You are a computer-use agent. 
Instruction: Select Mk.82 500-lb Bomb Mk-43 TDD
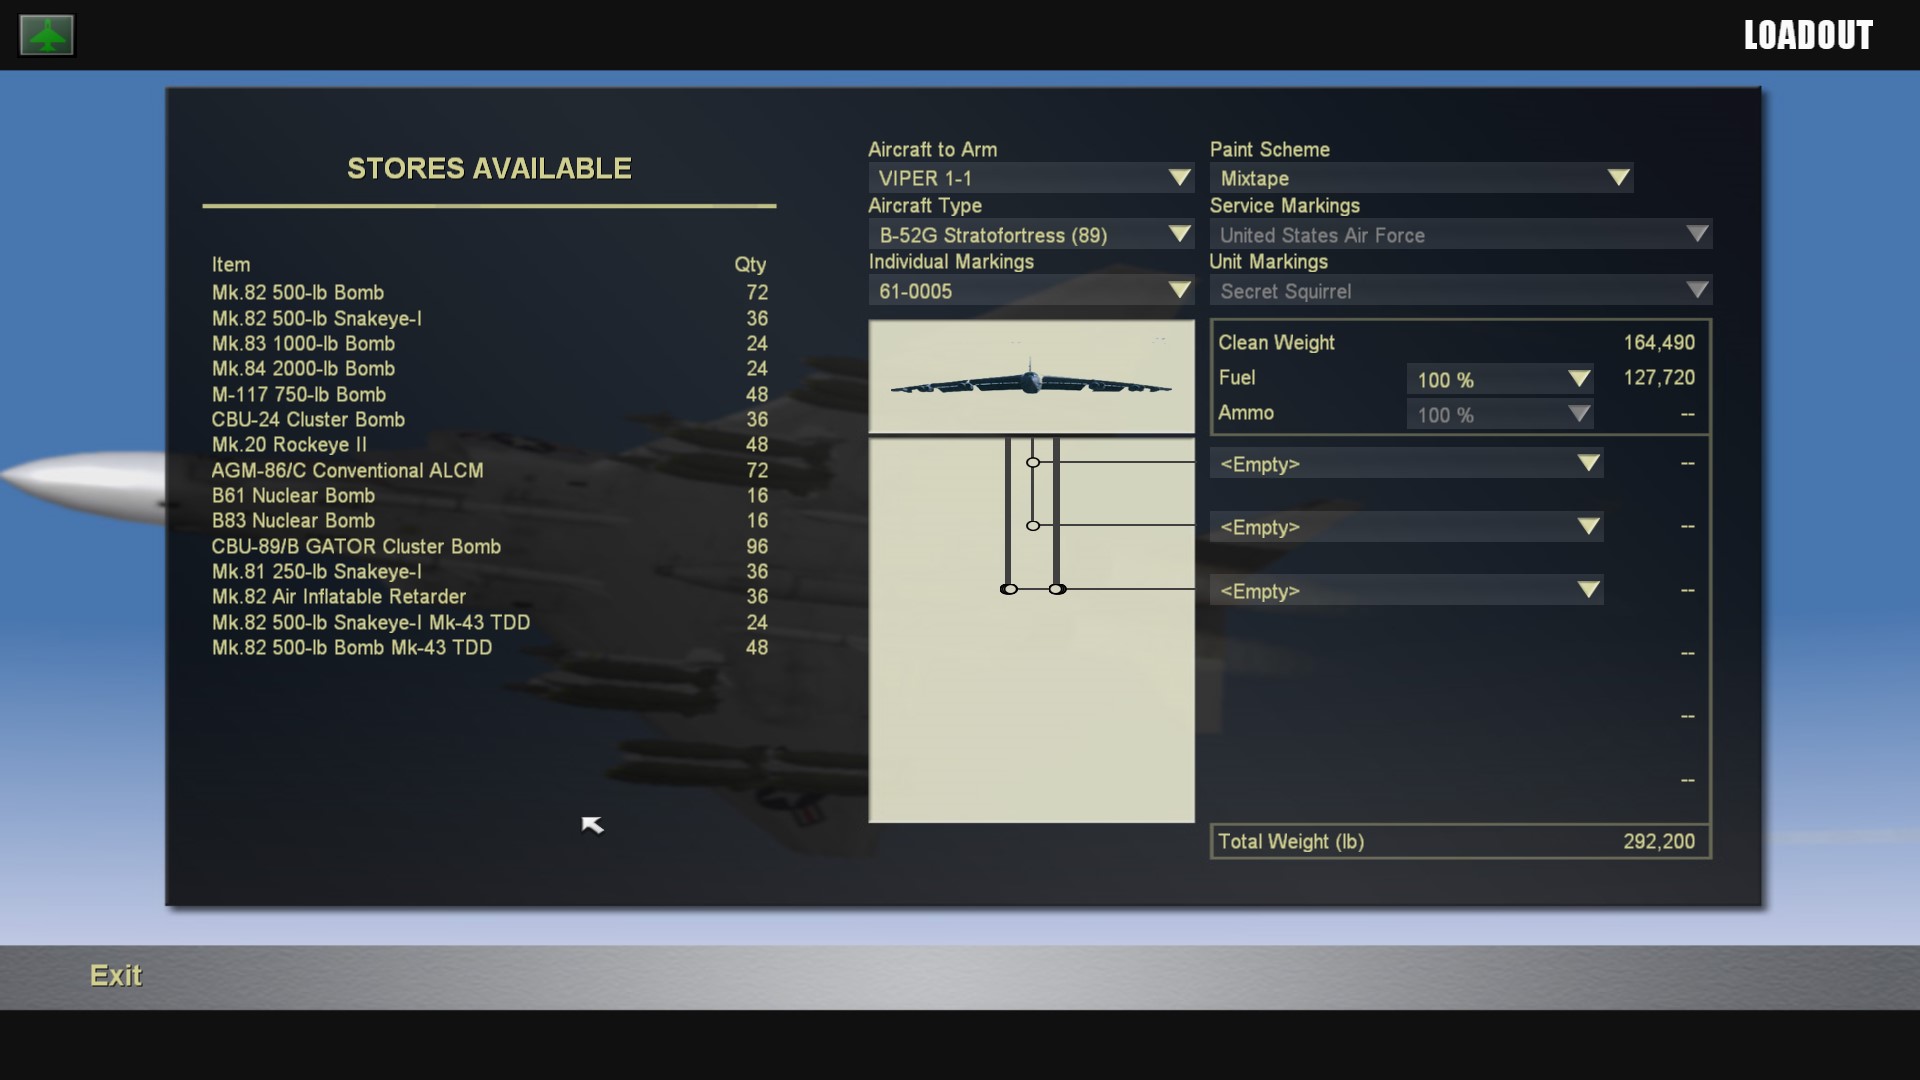(x=490, y=647)
